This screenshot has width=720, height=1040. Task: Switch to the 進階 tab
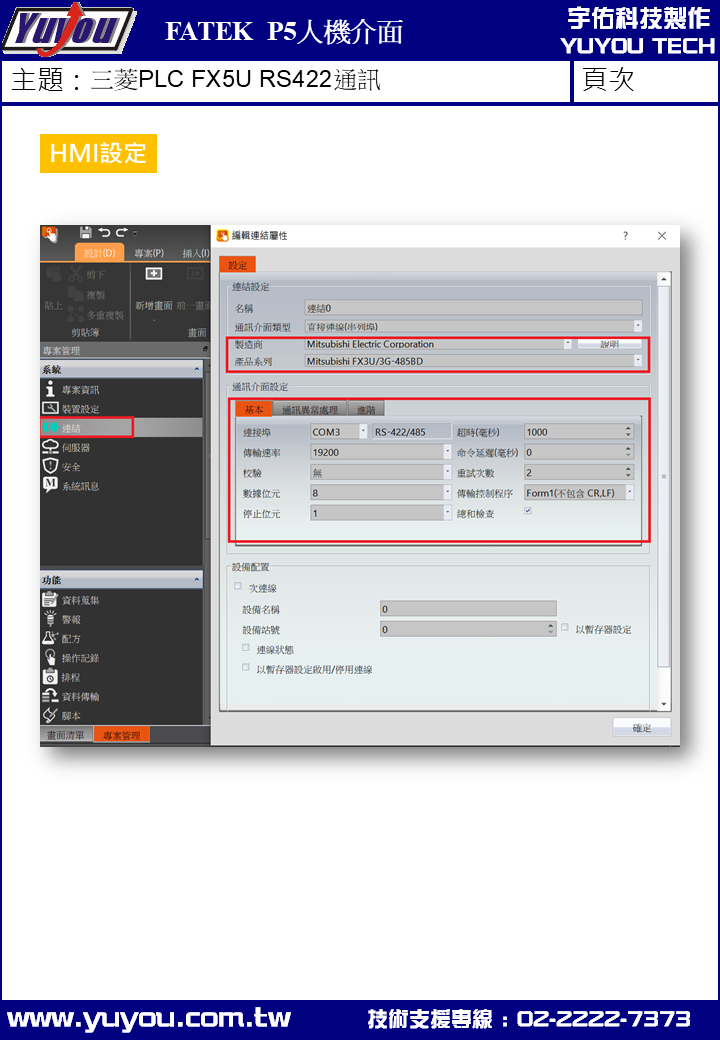click(x=366, y=410)
